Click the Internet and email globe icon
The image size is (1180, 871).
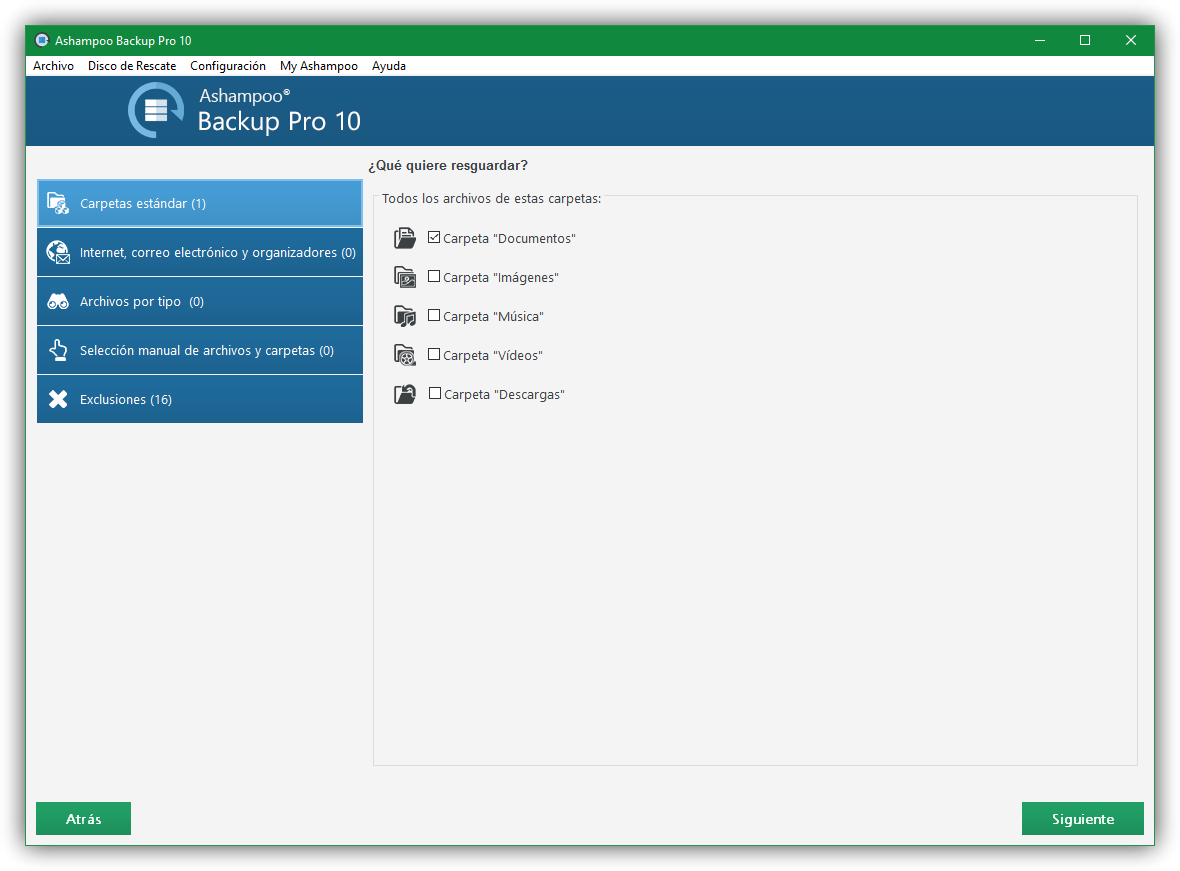pyautogui.click(x=58, y=252)
